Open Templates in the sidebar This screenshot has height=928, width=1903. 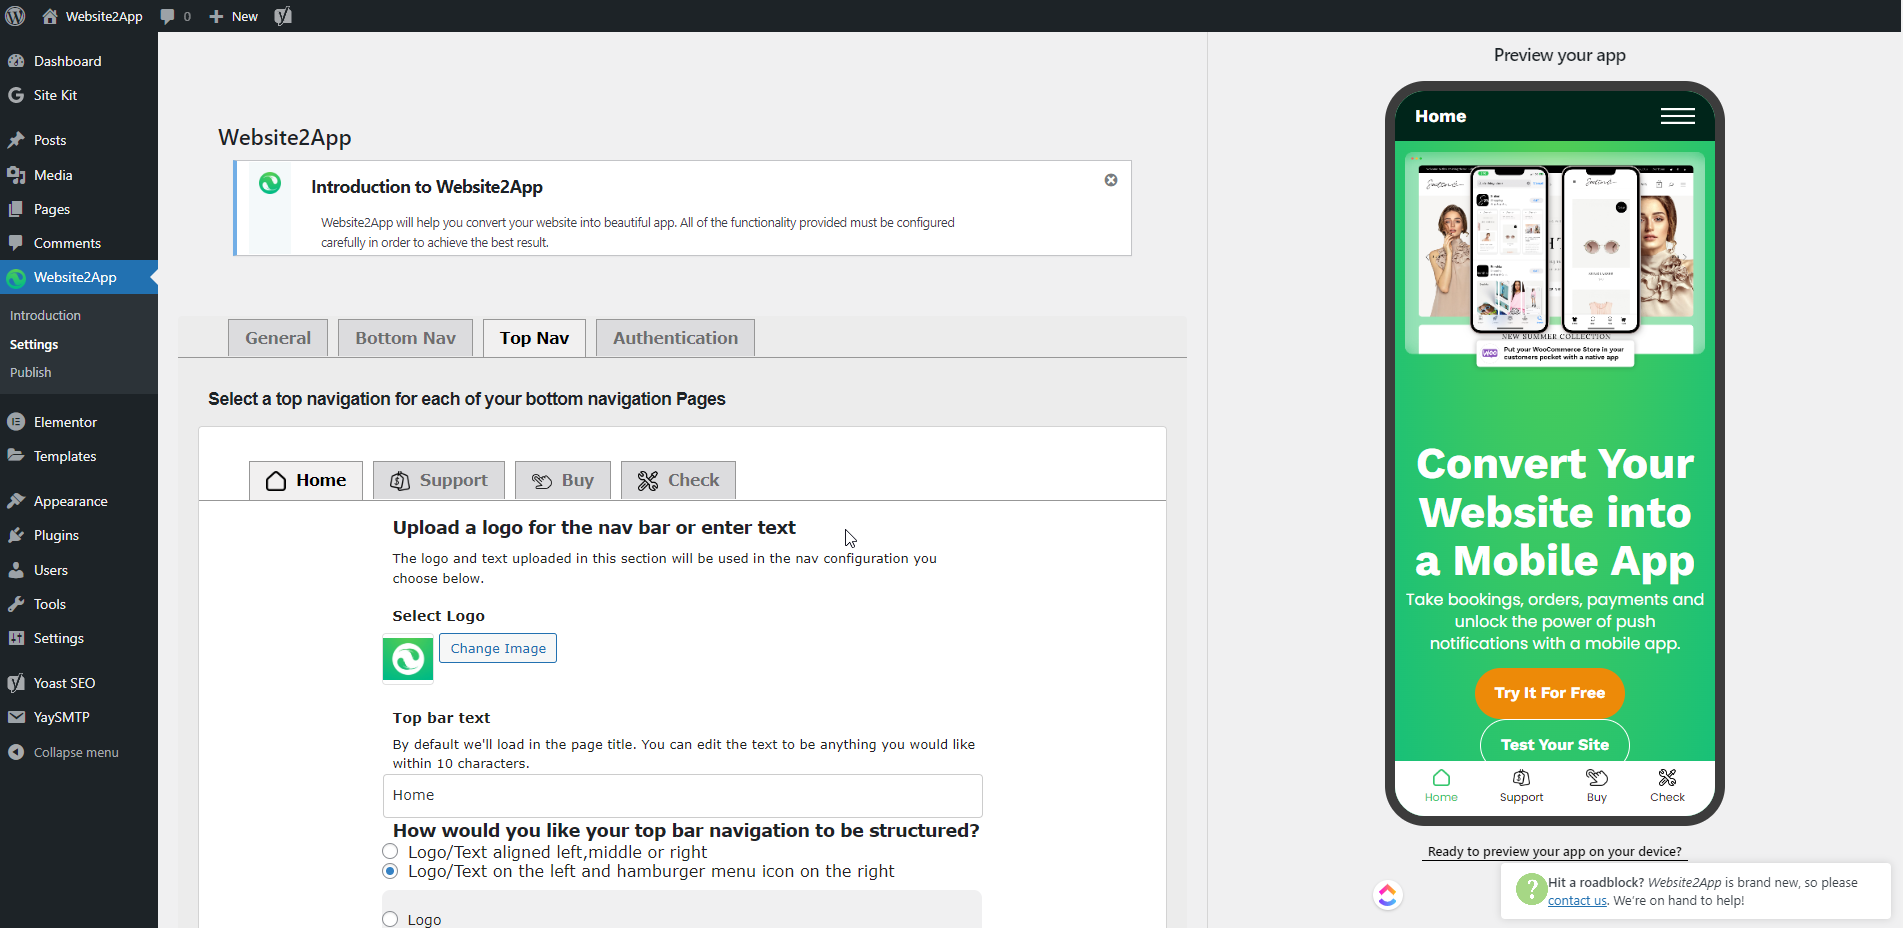coord(79,456)
